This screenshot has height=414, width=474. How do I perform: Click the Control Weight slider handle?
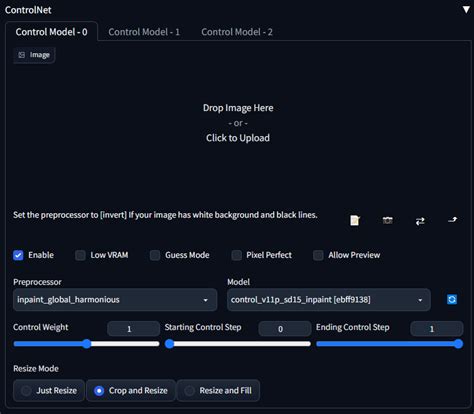click(x=87, y=344)
